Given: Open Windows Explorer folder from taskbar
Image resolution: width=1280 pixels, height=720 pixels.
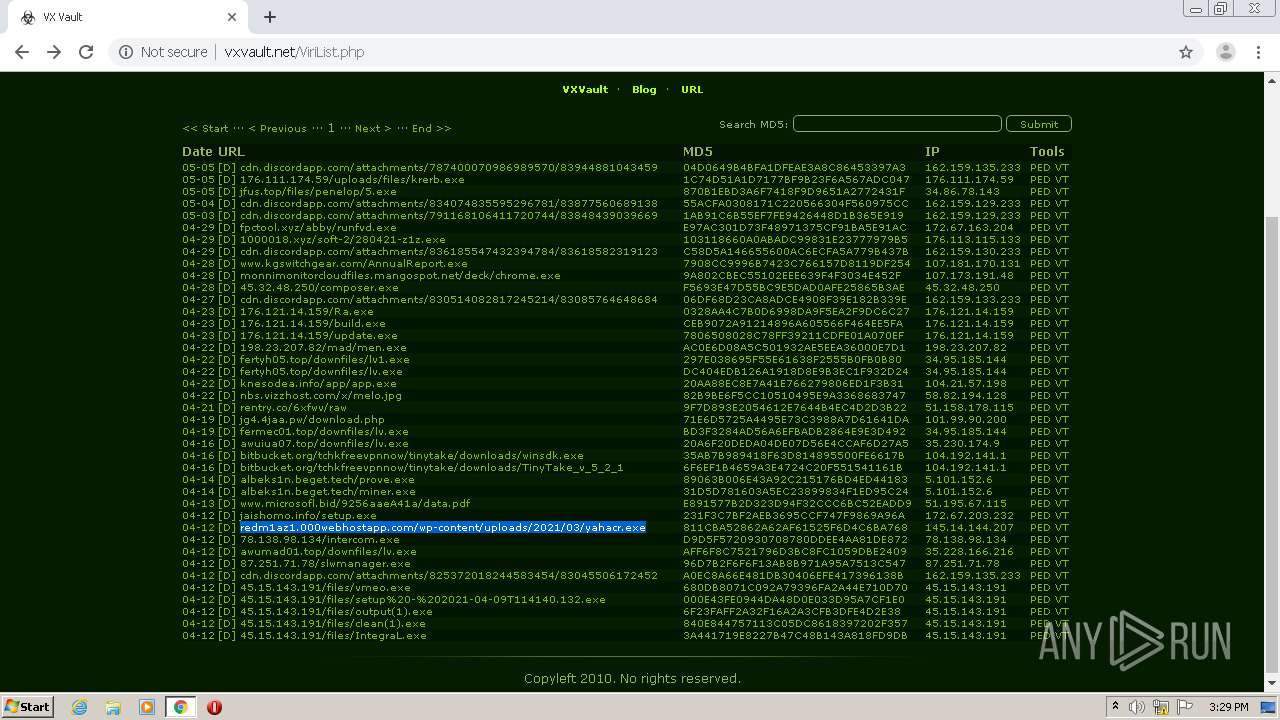Looking at the screenshot, I should tap(113, 707).
